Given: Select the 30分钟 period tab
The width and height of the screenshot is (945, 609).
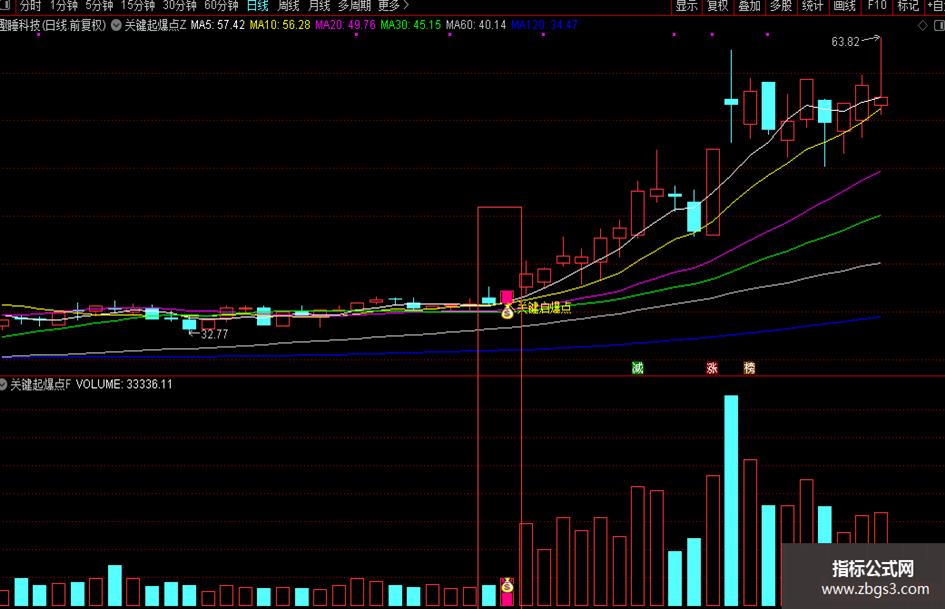Looking at the screenshot, I should (180, 6).
